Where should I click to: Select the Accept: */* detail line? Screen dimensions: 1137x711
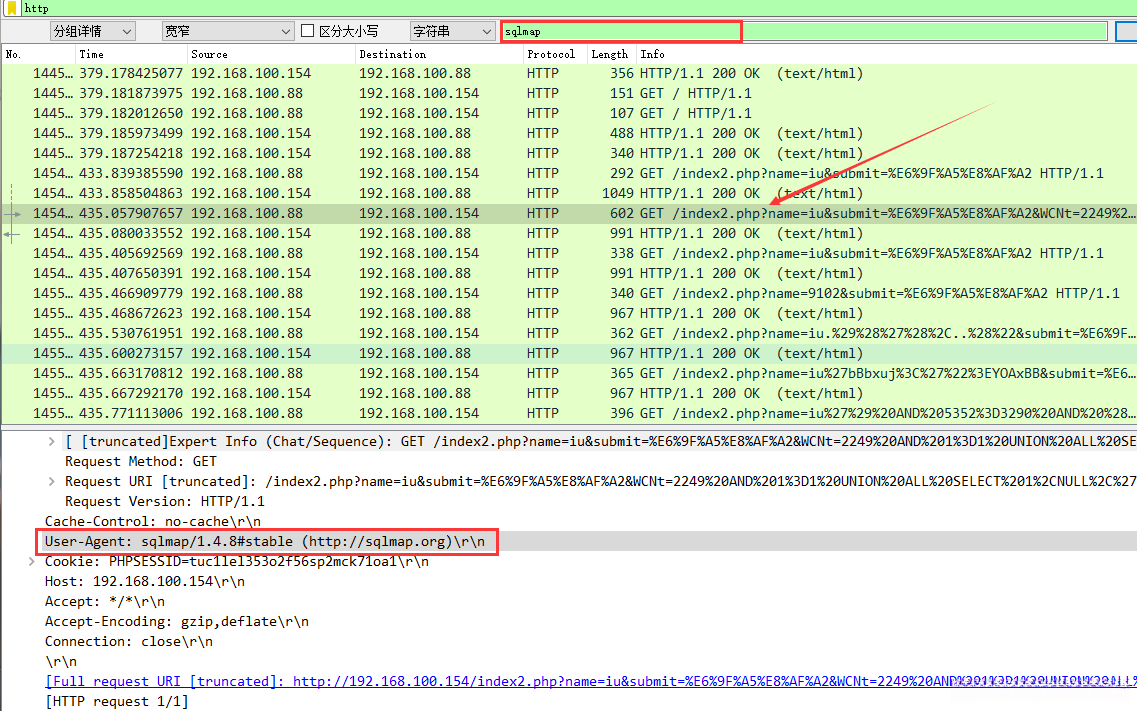click(x=104, y=602)
